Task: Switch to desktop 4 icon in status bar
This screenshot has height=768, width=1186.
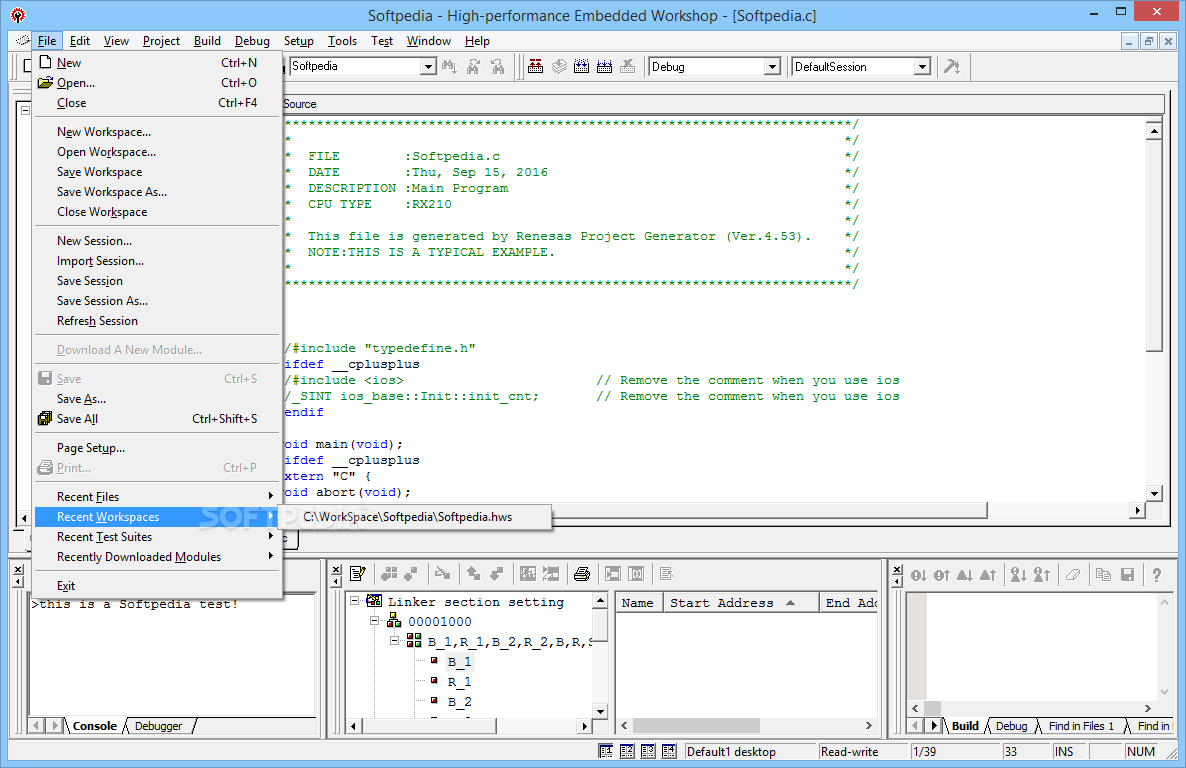Action: coord(669,752)
